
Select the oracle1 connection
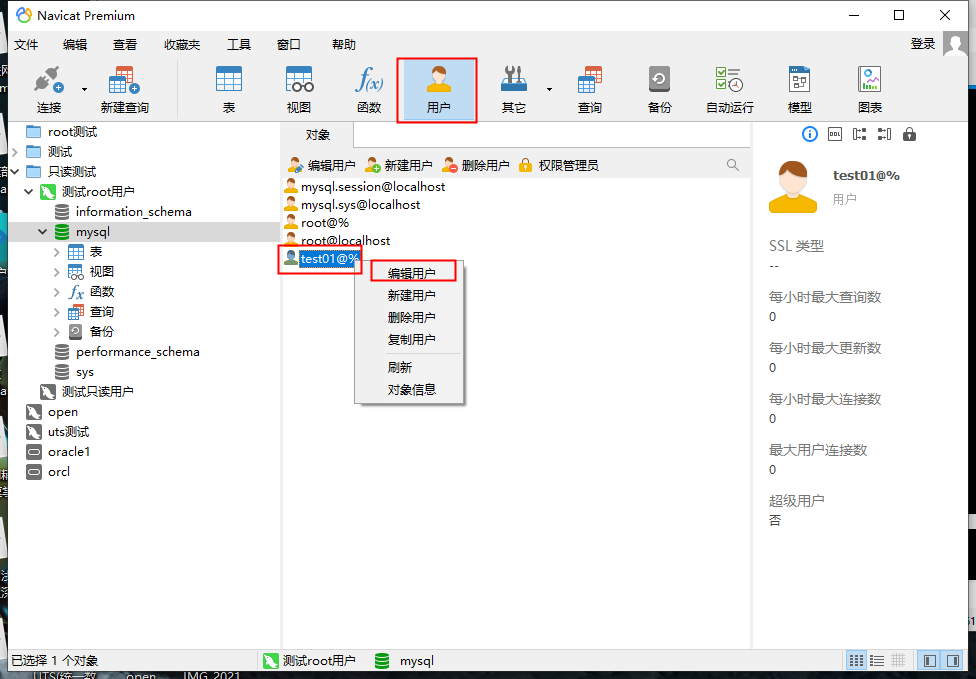(x=58, y=451)
